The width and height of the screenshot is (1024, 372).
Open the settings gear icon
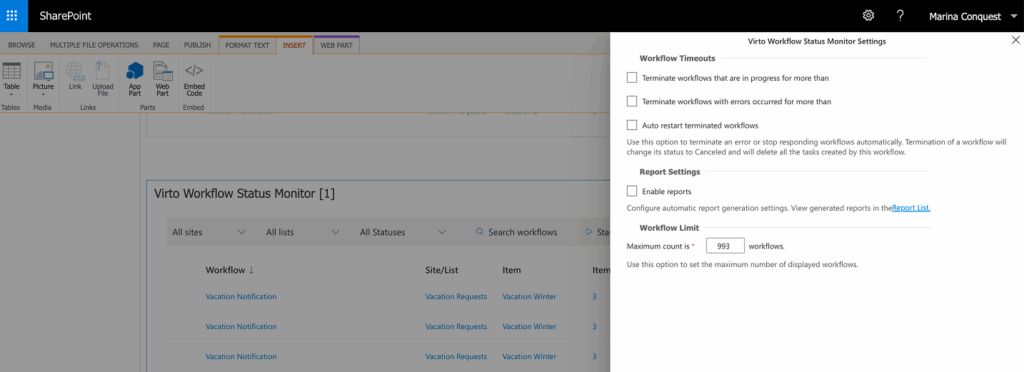[x=869, y=16]
